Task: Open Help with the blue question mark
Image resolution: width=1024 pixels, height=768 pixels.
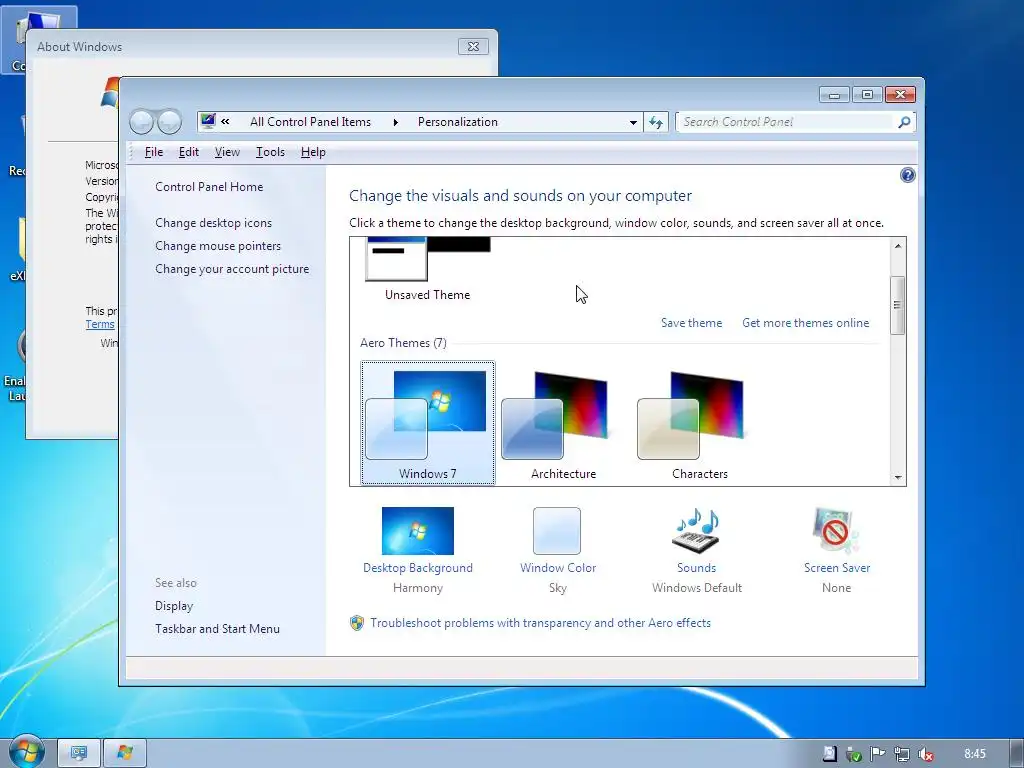Action: click(x=907, y=175)
